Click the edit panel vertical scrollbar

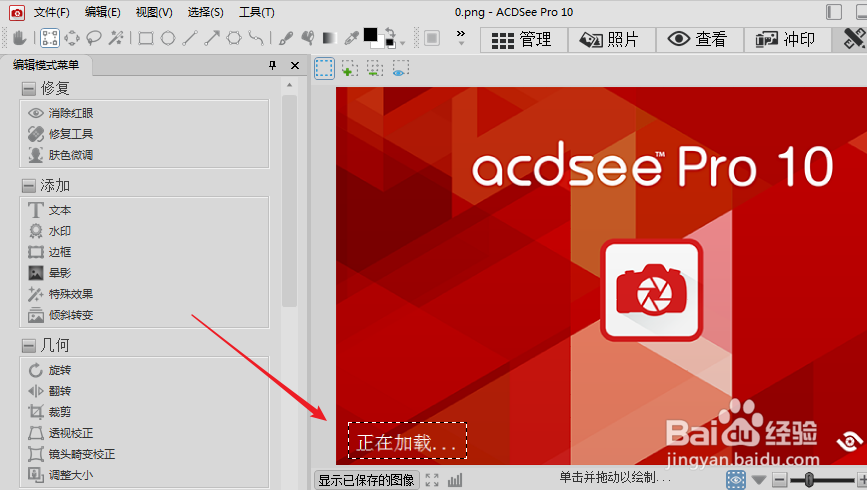tap(289, 201)
